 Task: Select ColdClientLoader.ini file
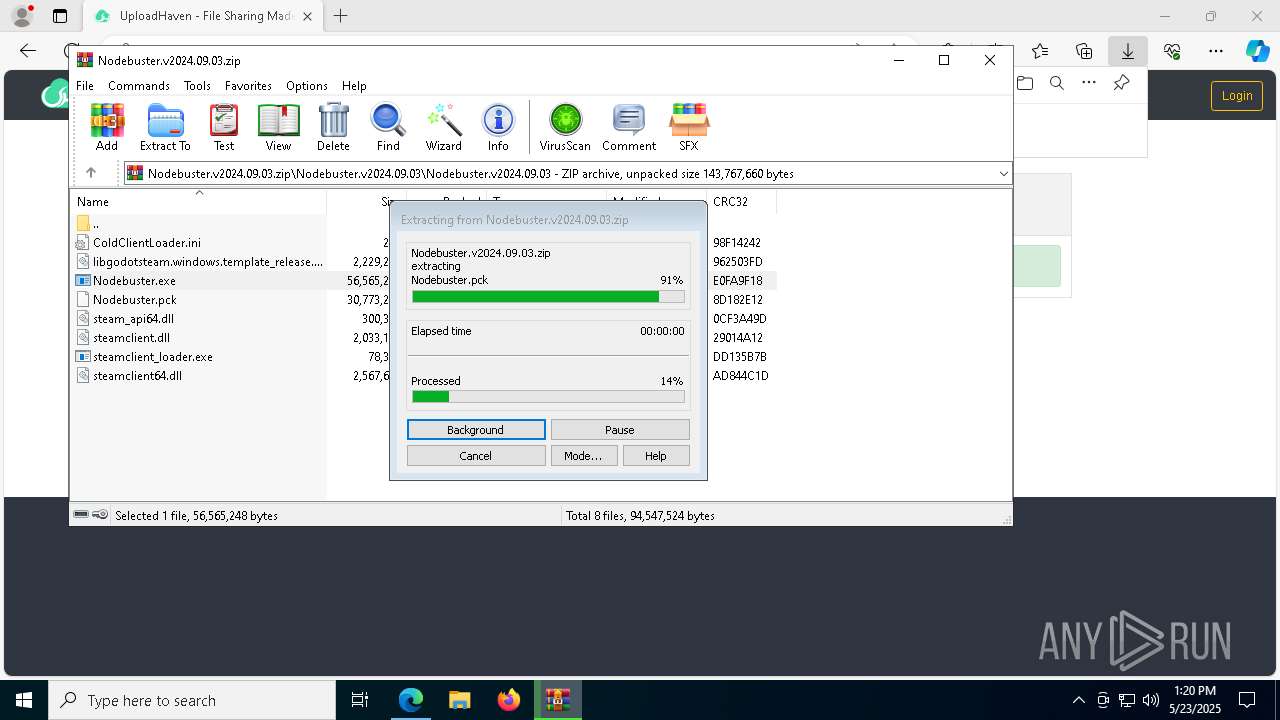click(x=138, y=243)
